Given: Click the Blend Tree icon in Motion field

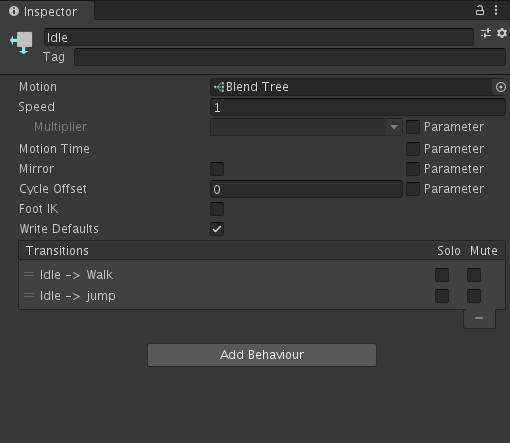Looking at the screenshot, I should (219, 87).
